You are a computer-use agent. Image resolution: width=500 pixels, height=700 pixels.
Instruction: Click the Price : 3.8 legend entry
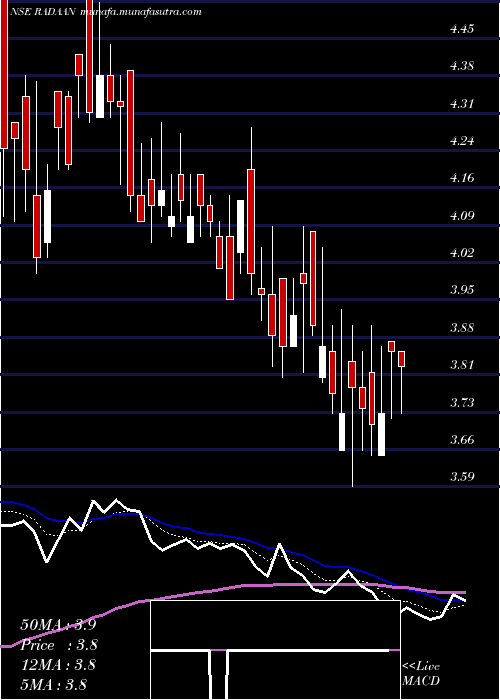[x=59, y=645]
